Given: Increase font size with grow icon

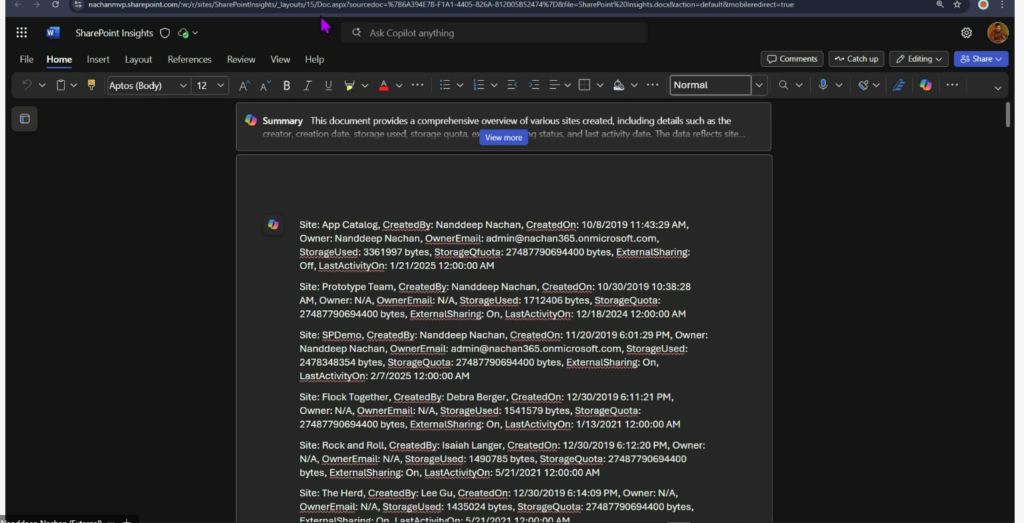Looking at the screenshot, I should (x=244, y=85).
